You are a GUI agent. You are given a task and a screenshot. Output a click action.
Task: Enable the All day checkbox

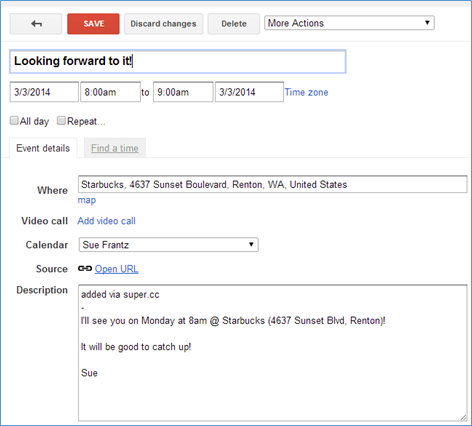(14, 120)
